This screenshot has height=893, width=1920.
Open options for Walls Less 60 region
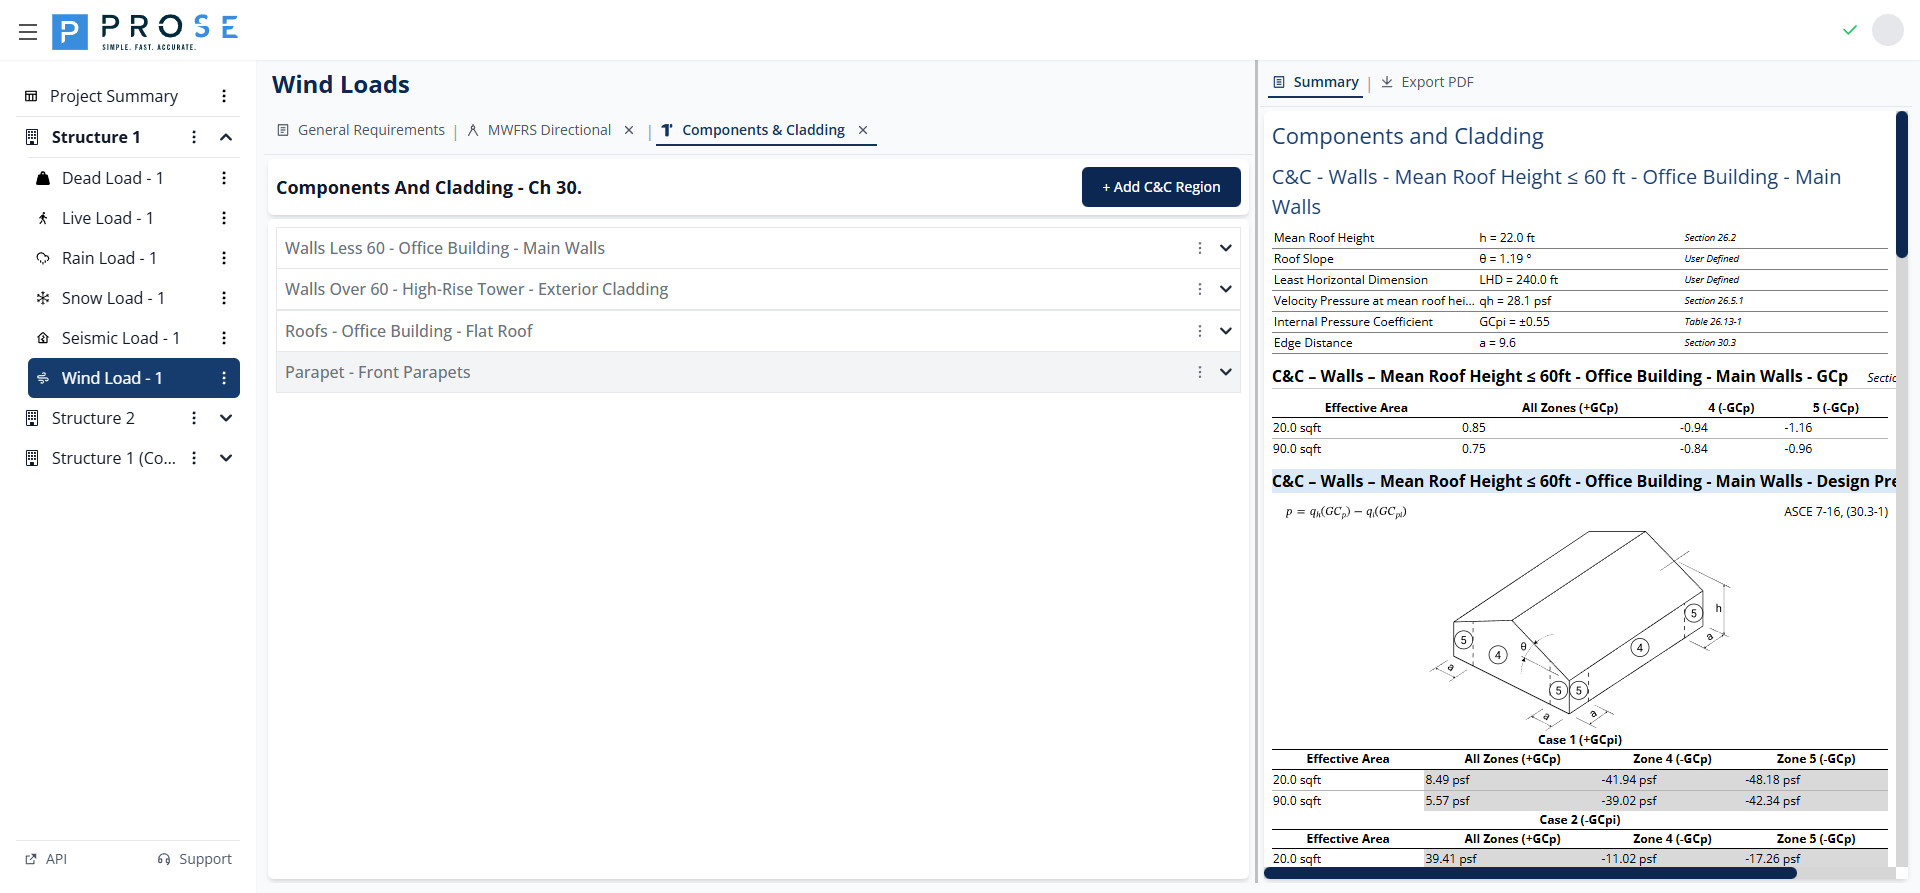tap(1199, 248)
